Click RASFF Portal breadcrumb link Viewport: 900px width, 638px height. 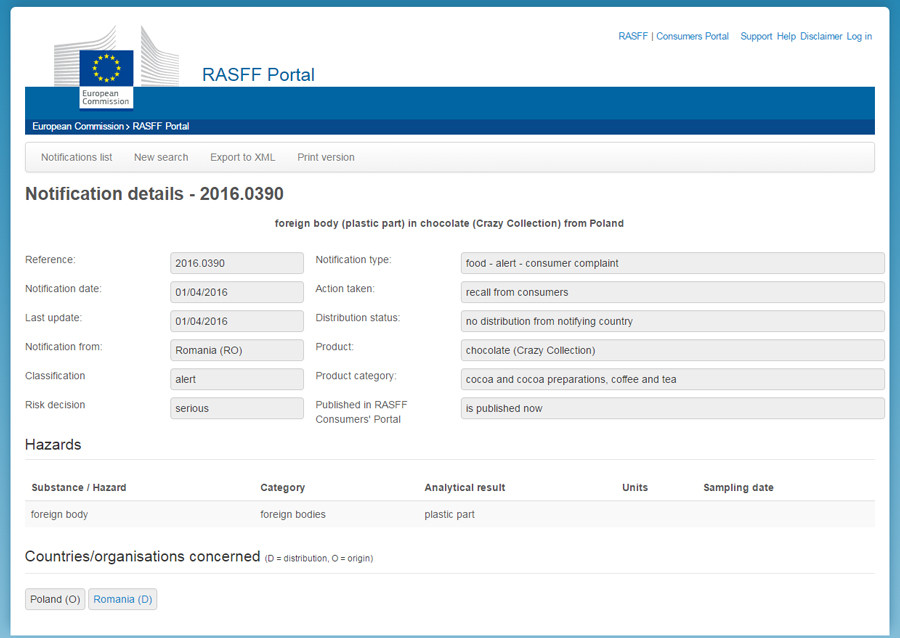[x=161, y=127]
